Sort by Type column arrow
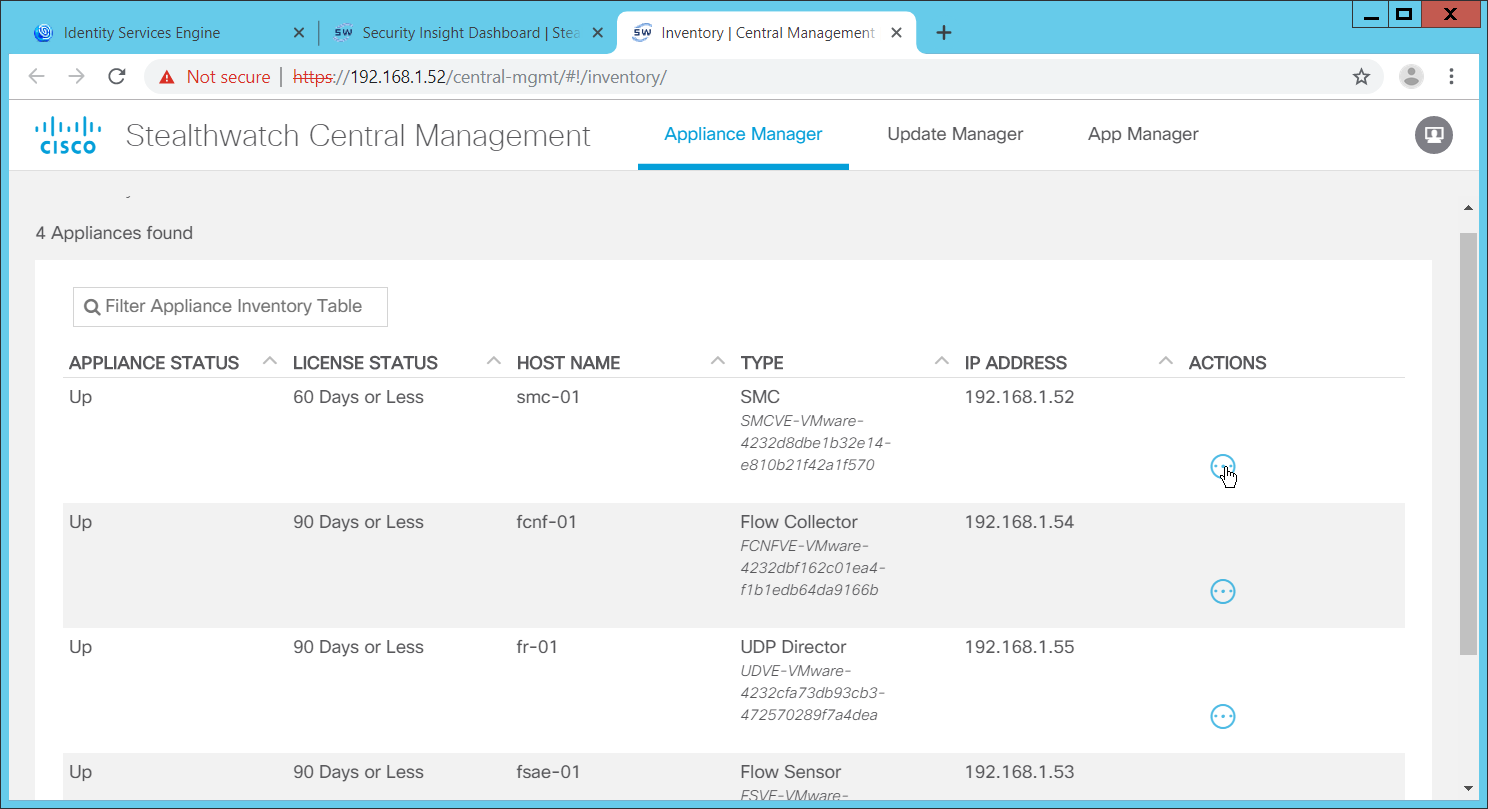The height and width of the screenshot is (809, 1488). coord(941,361)
